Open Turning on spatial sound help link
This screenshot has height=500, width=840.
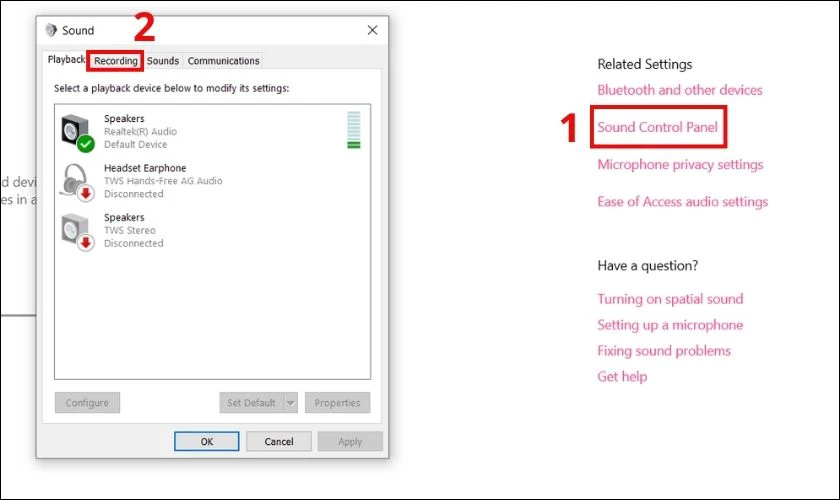pos(670,299)
